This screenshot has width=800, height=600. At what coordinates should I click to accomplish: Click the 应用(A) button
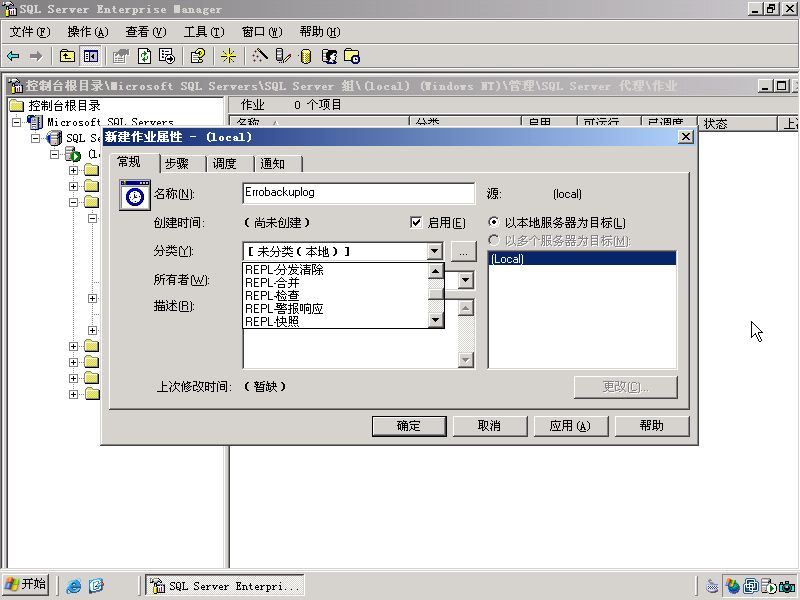570,426
